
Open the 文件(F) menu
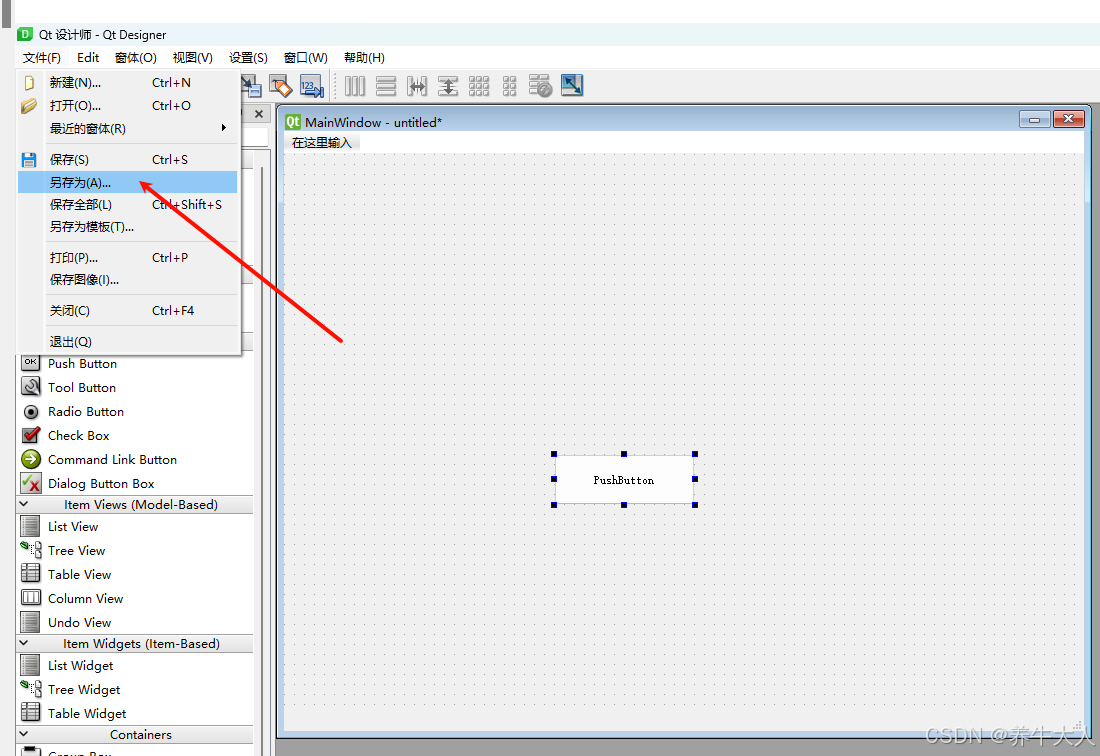(x=41, y=58)
